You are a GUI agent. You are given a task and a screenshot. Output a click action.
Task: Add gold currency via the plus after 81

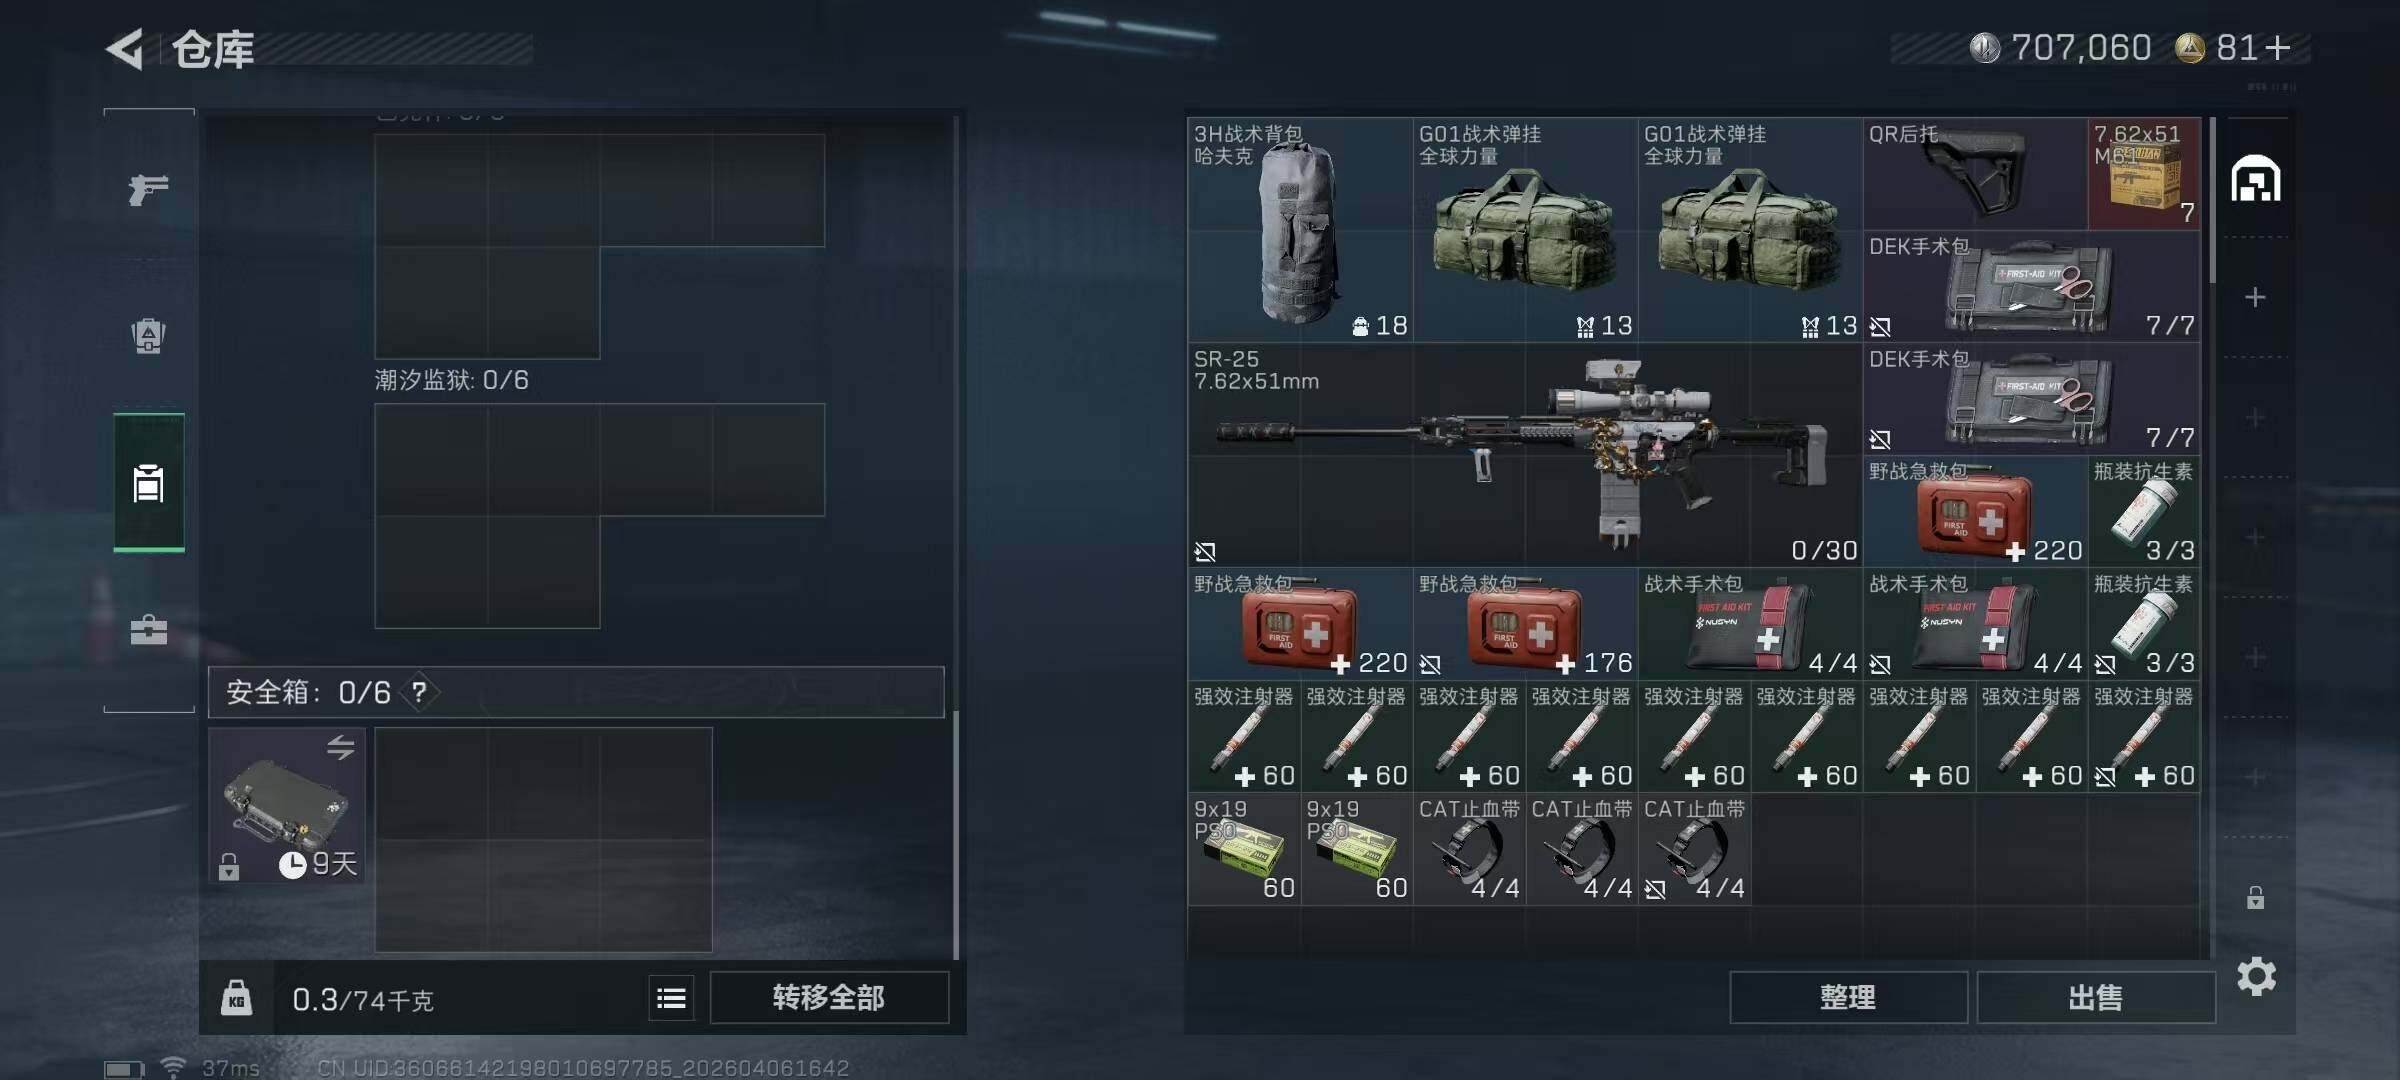[x=2278, y=48]
